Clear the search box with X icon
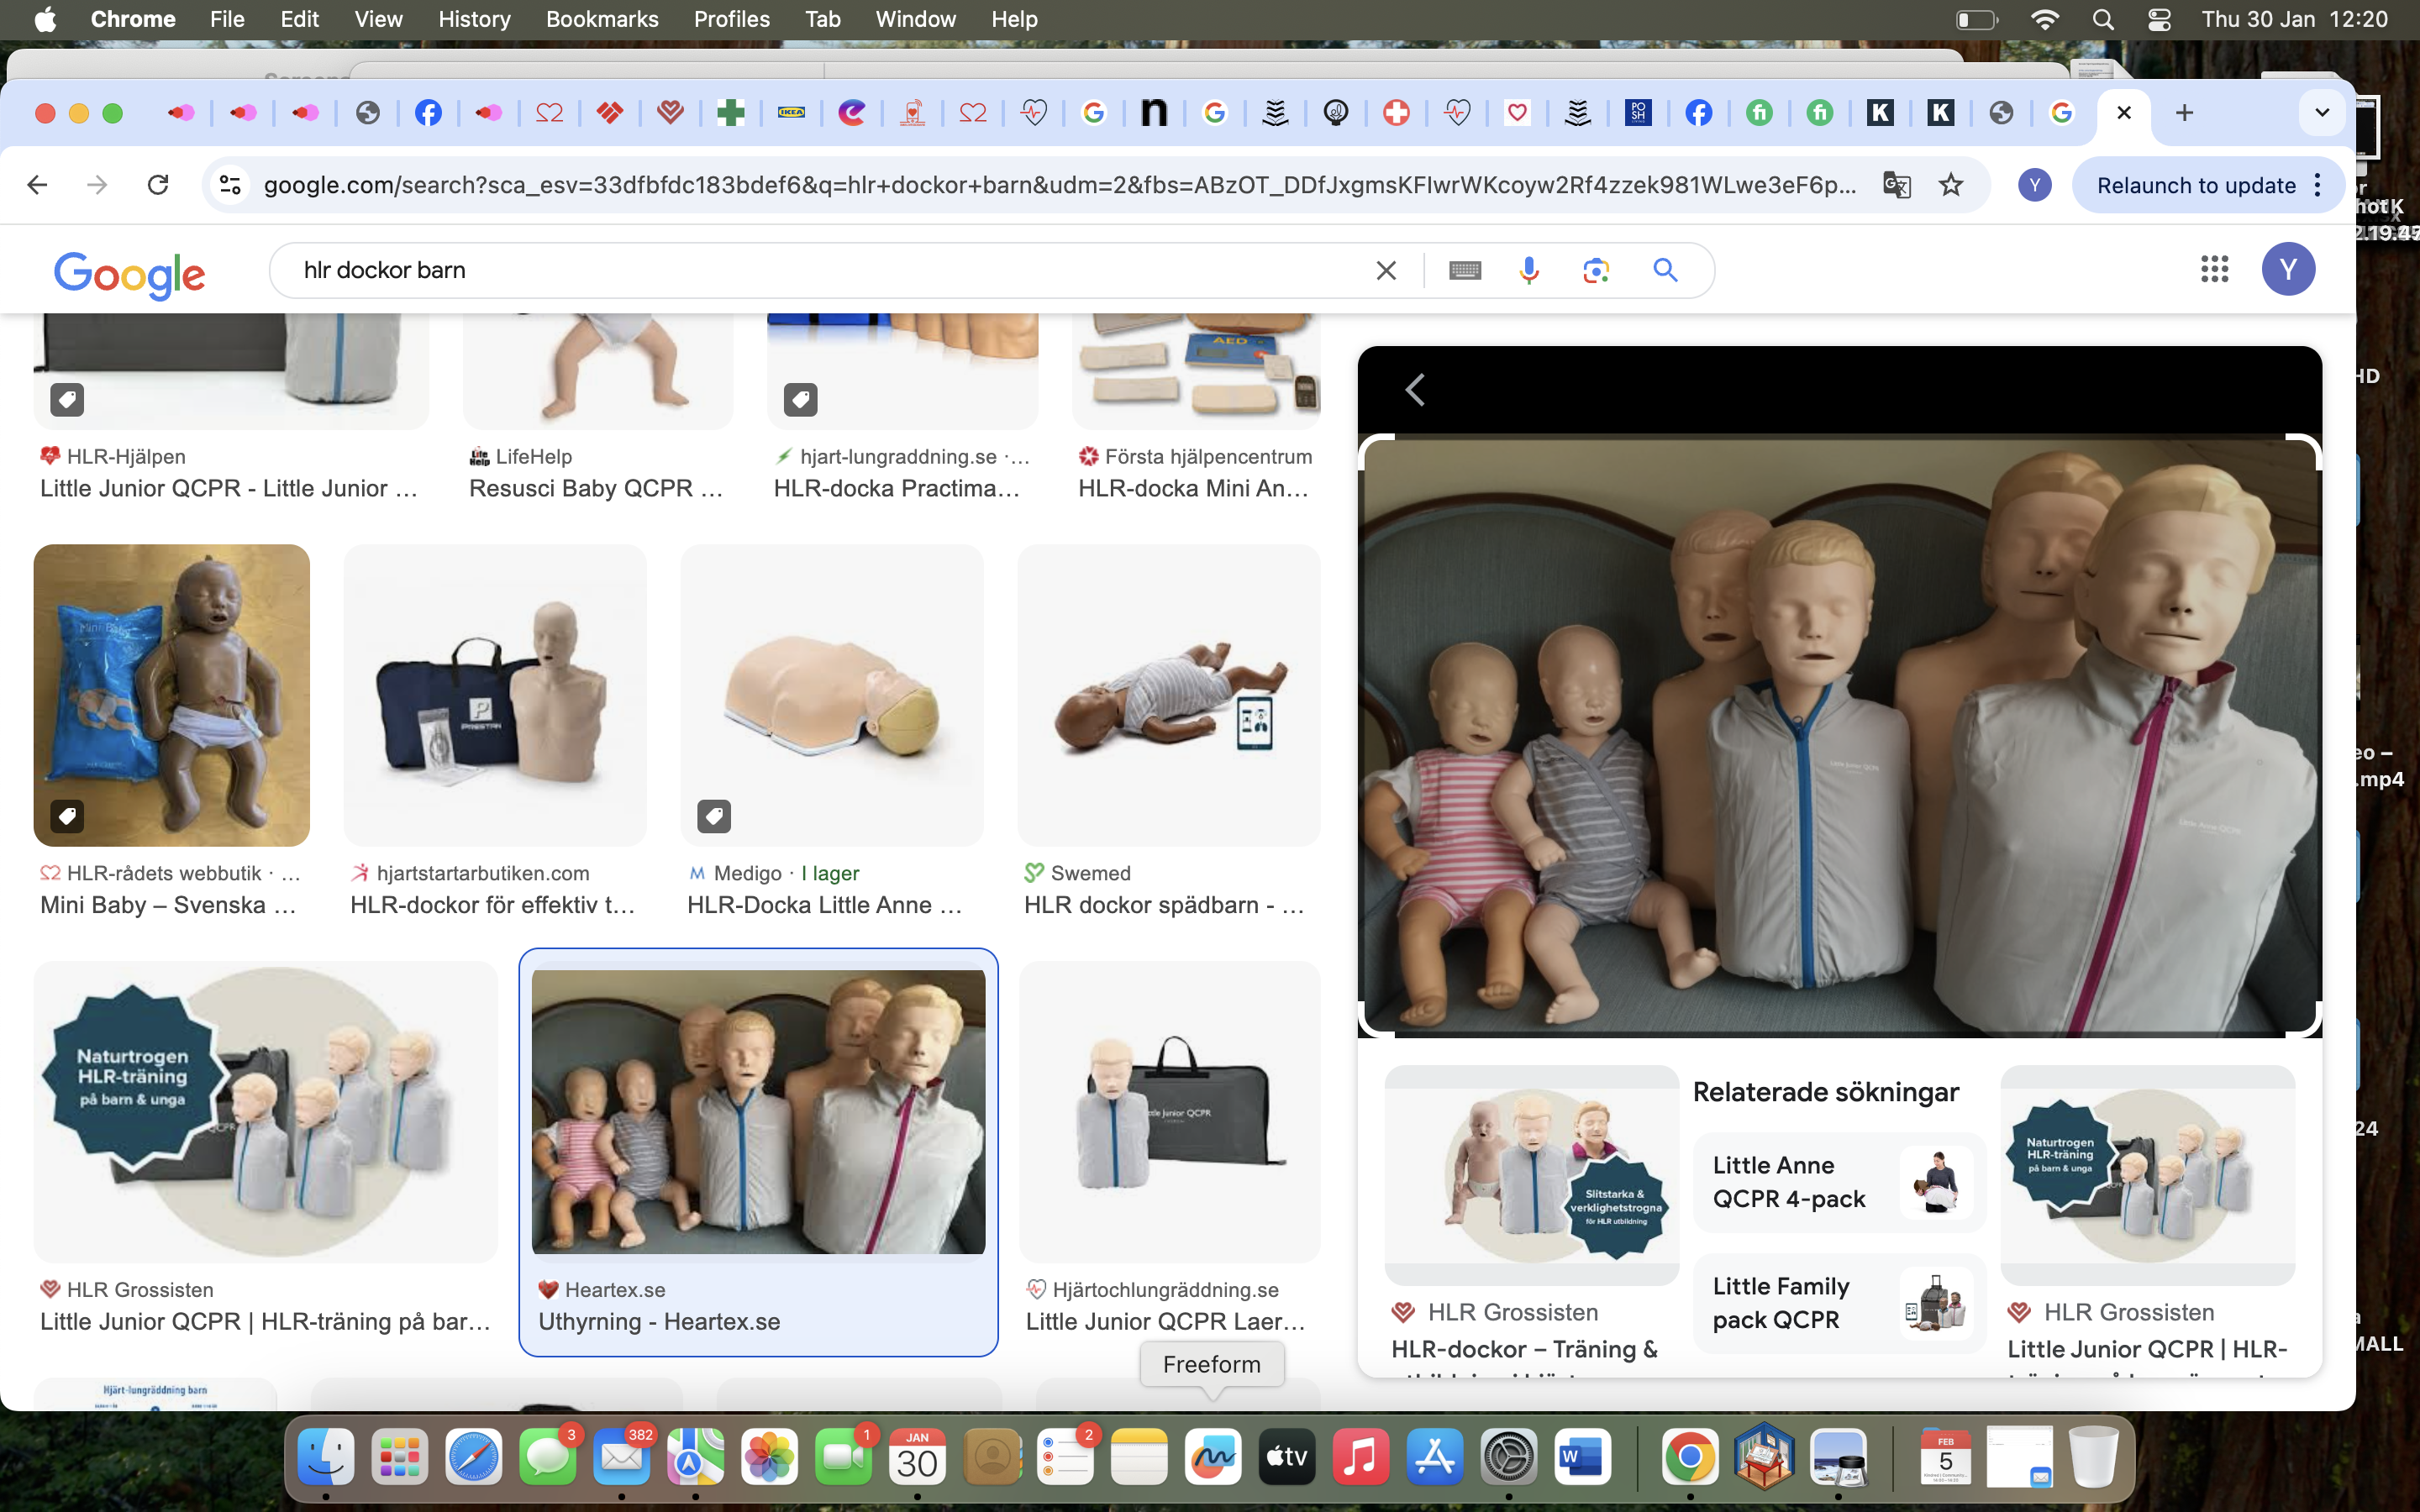This screenshot has width=2420, height=1512. 1386,270
